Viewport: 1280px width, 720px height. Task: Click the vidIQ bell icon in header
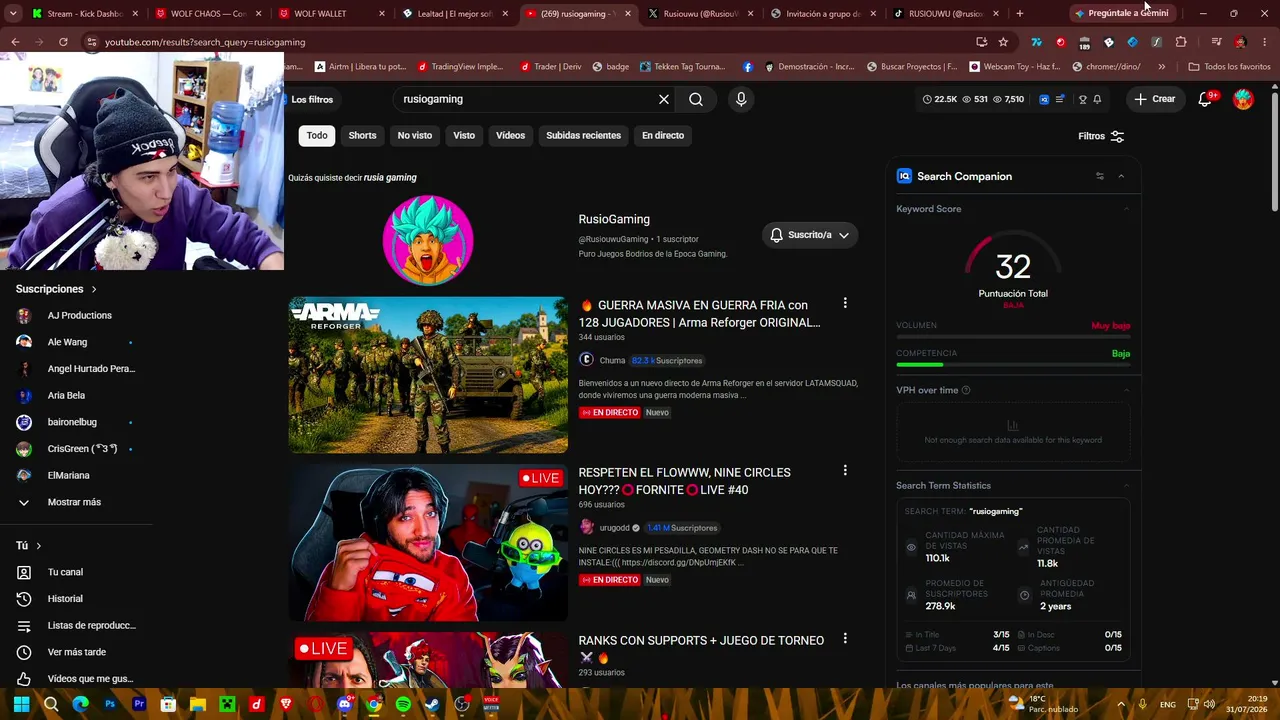point(1097,99)
